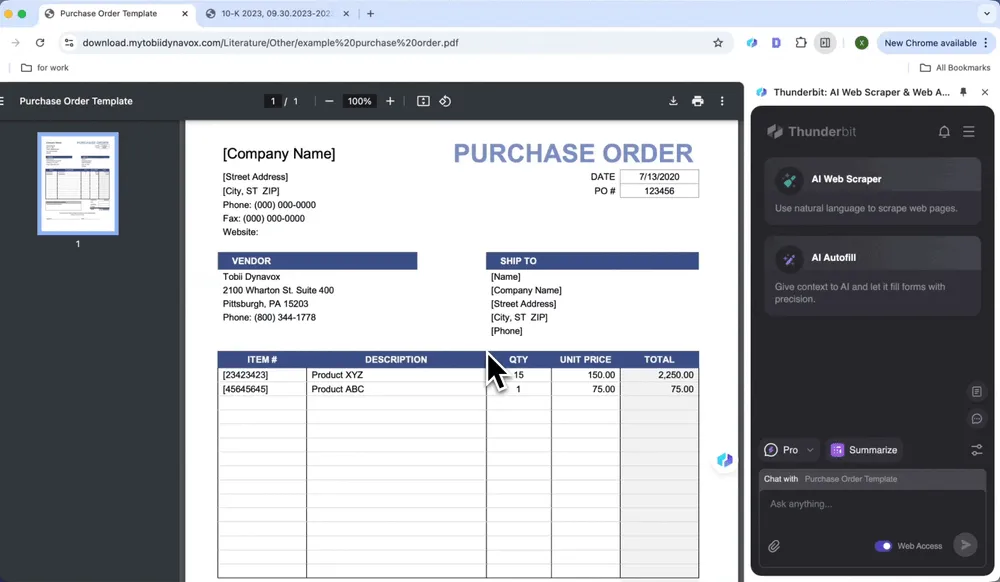1000x582 pixels.
Task: Bookmark this page with the star icon
Action: [718, 43]
